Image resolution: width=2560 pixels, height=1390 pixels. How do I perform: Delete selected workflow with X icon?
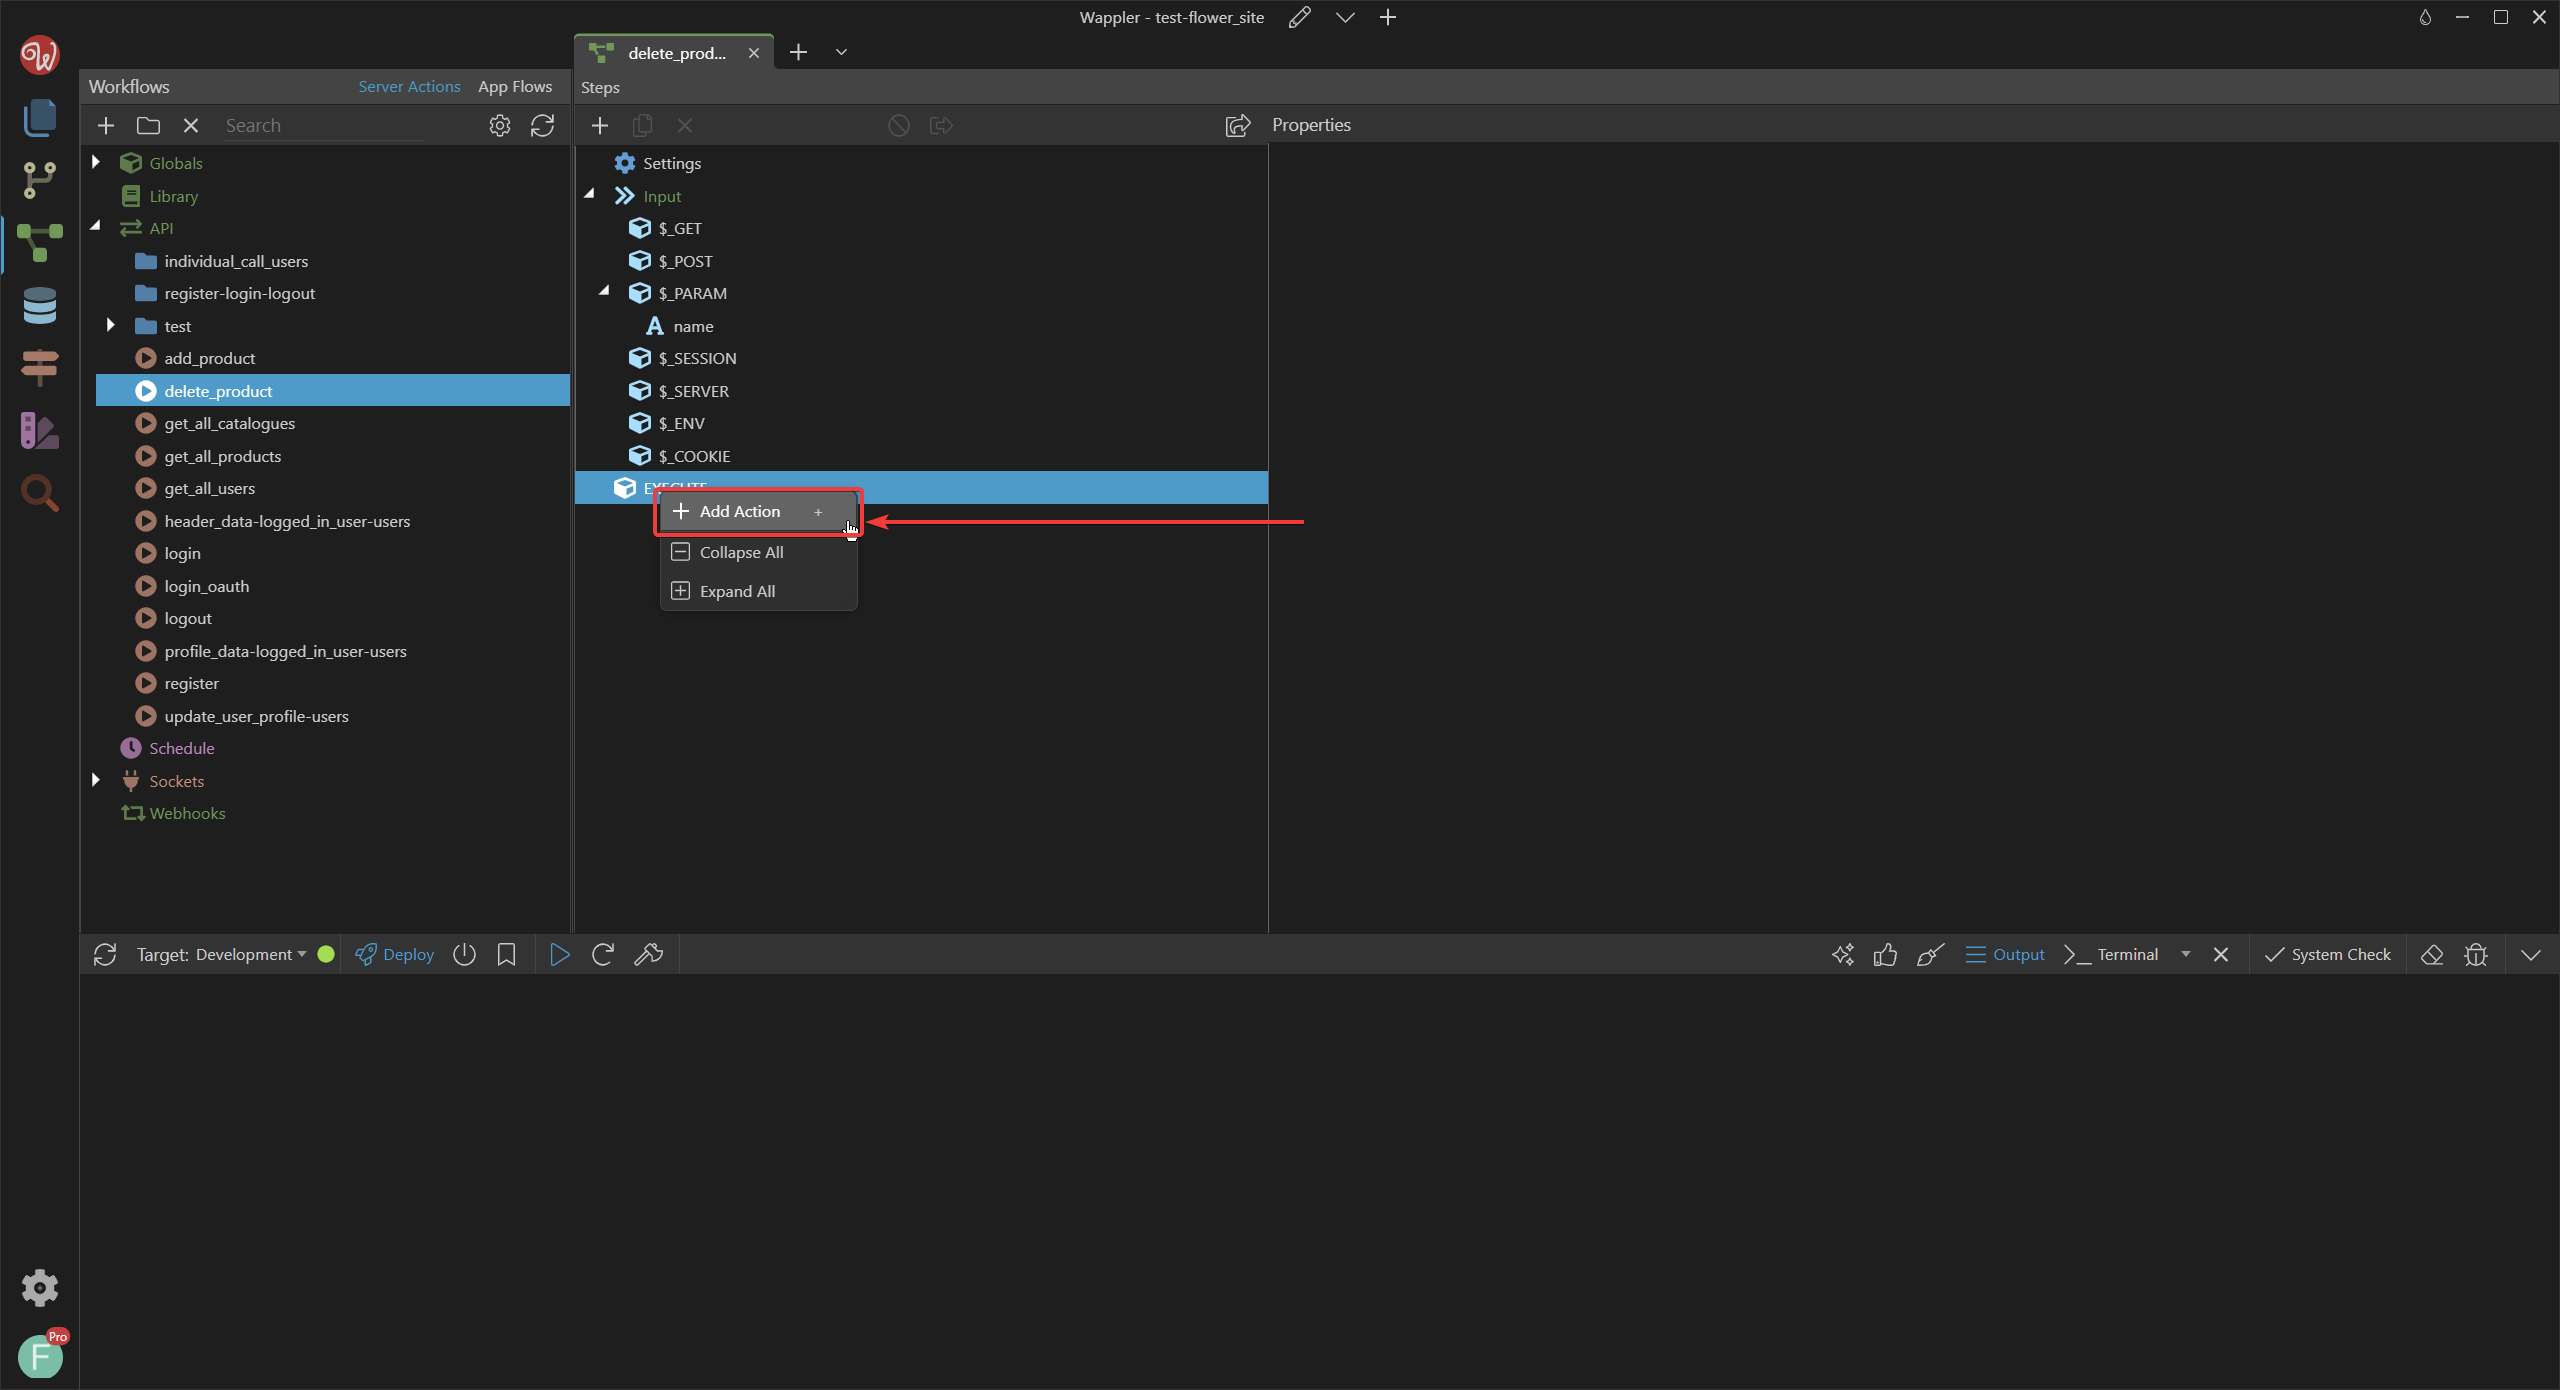tap(191, 126)
